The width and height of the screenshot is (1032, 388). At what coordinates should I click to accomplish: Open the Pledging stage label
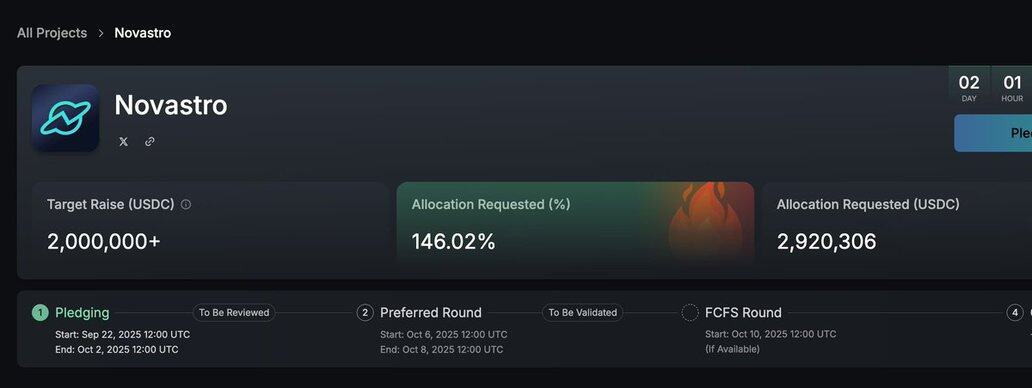pyautogui.click(x=82, y=313)
